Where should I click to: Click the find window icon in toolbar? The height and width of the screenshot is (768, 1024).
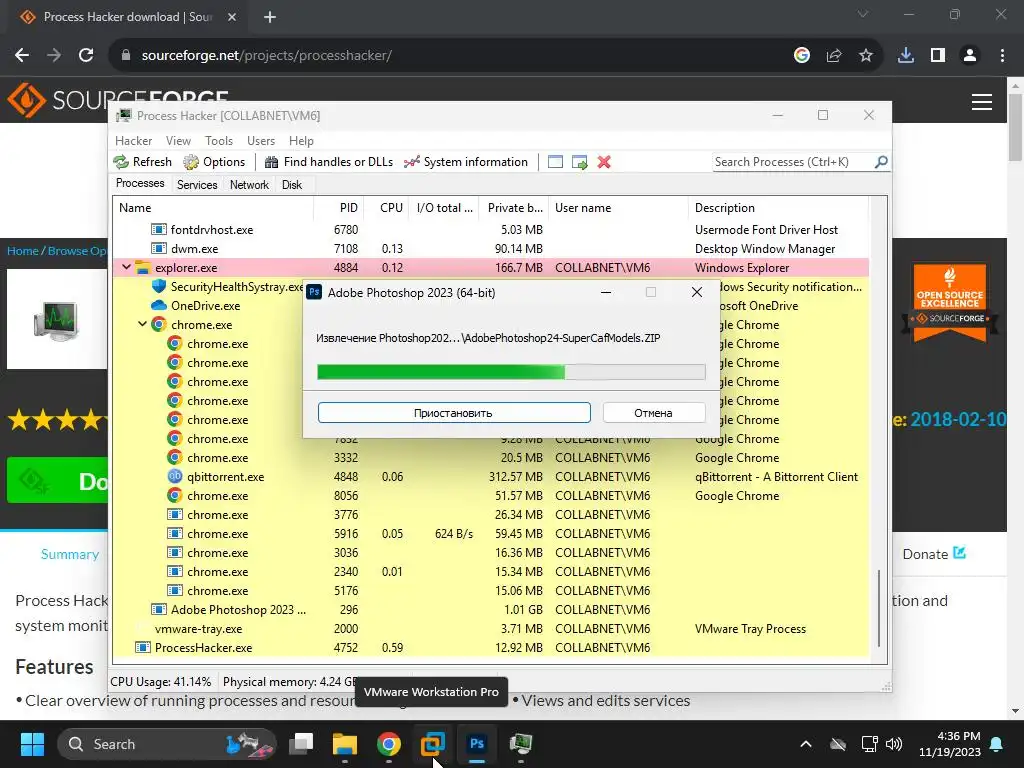[555, 162]
